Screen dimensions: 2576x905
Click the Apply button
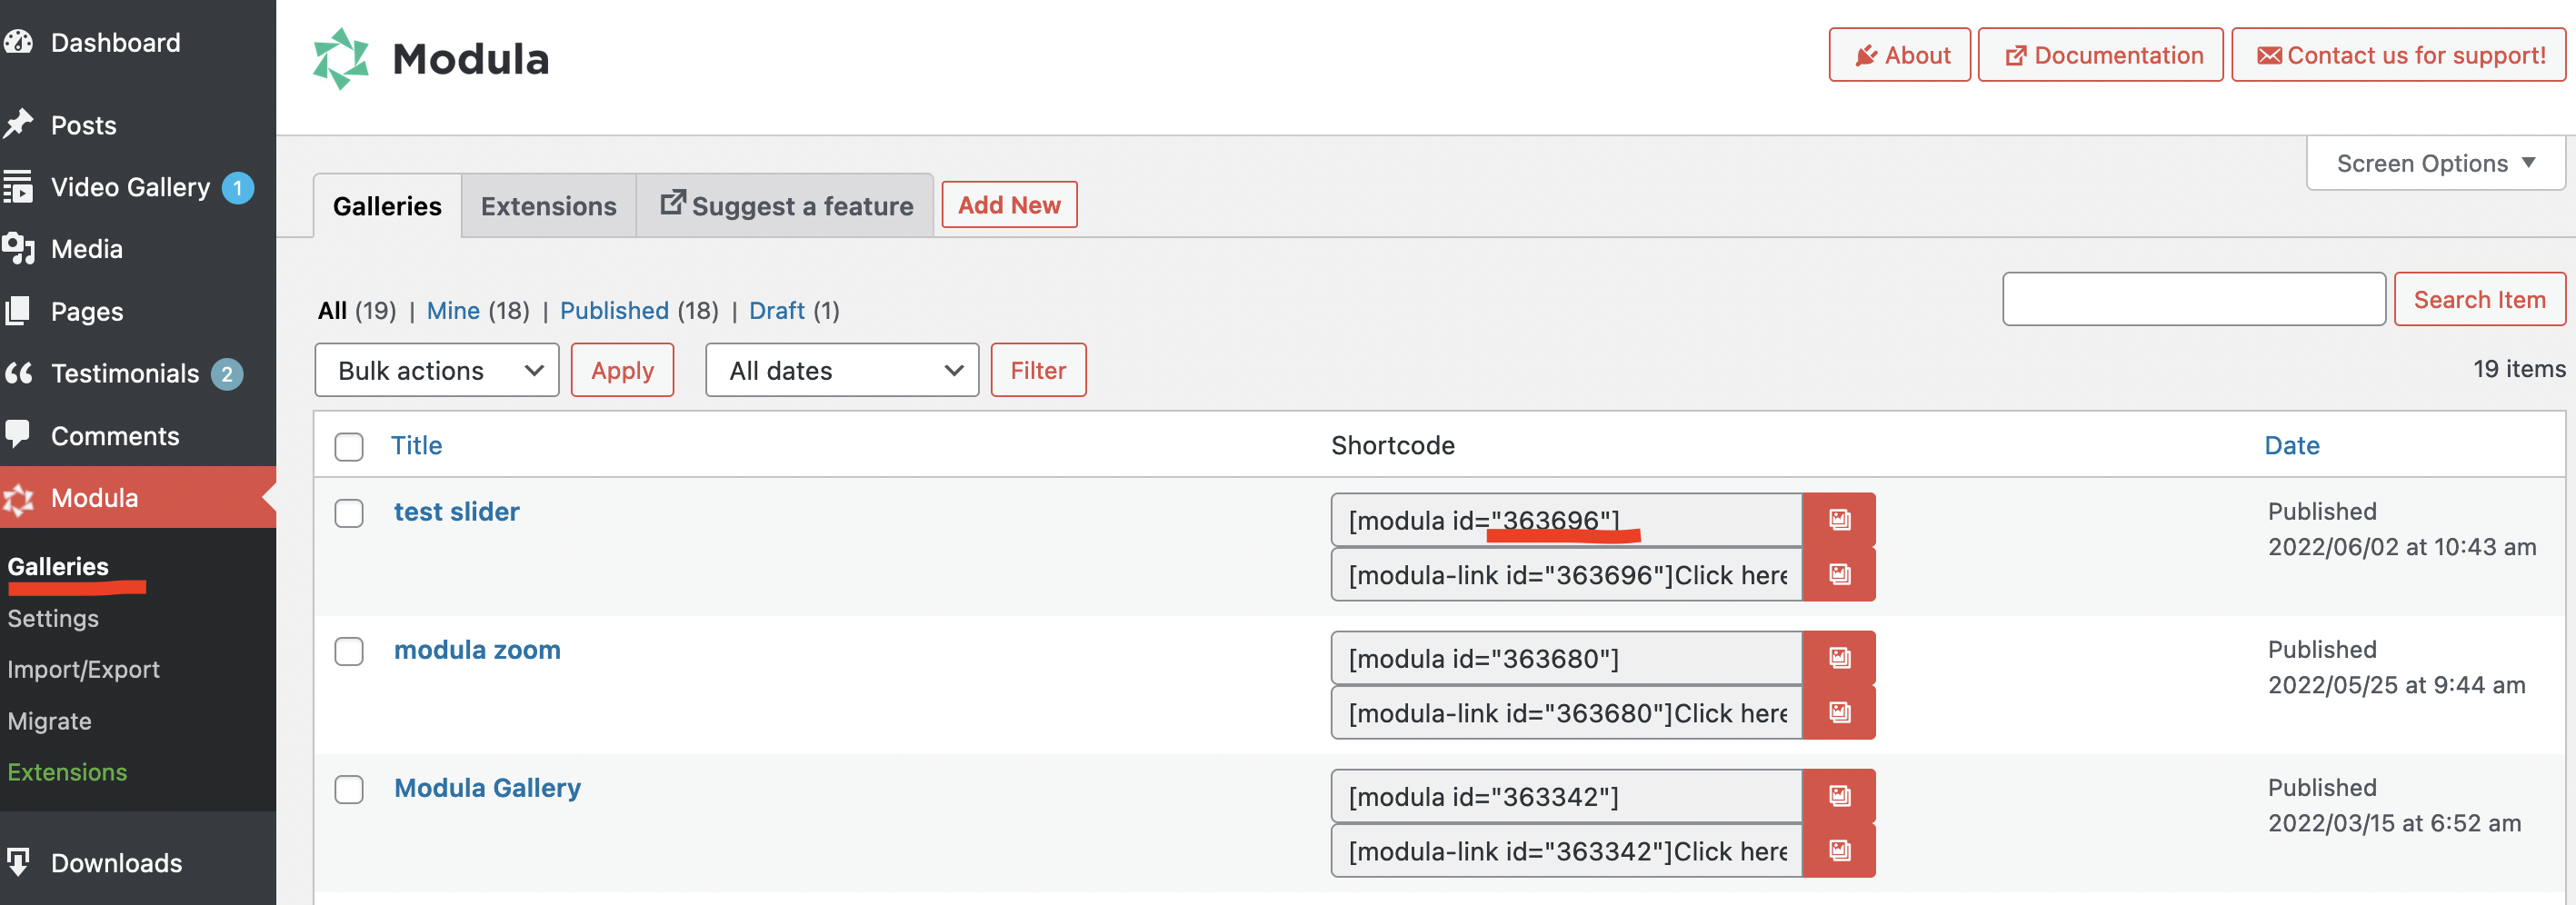[622, 370]
